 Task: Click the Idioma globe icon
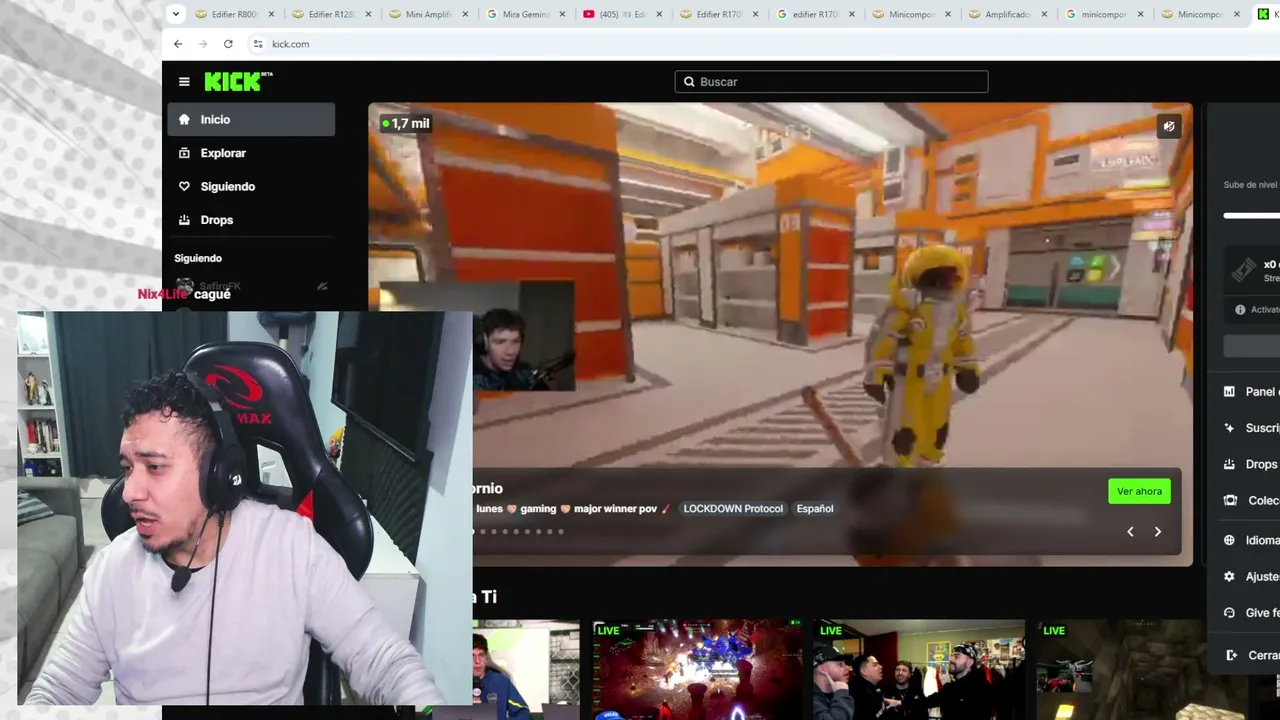[x=1229, y=540]
